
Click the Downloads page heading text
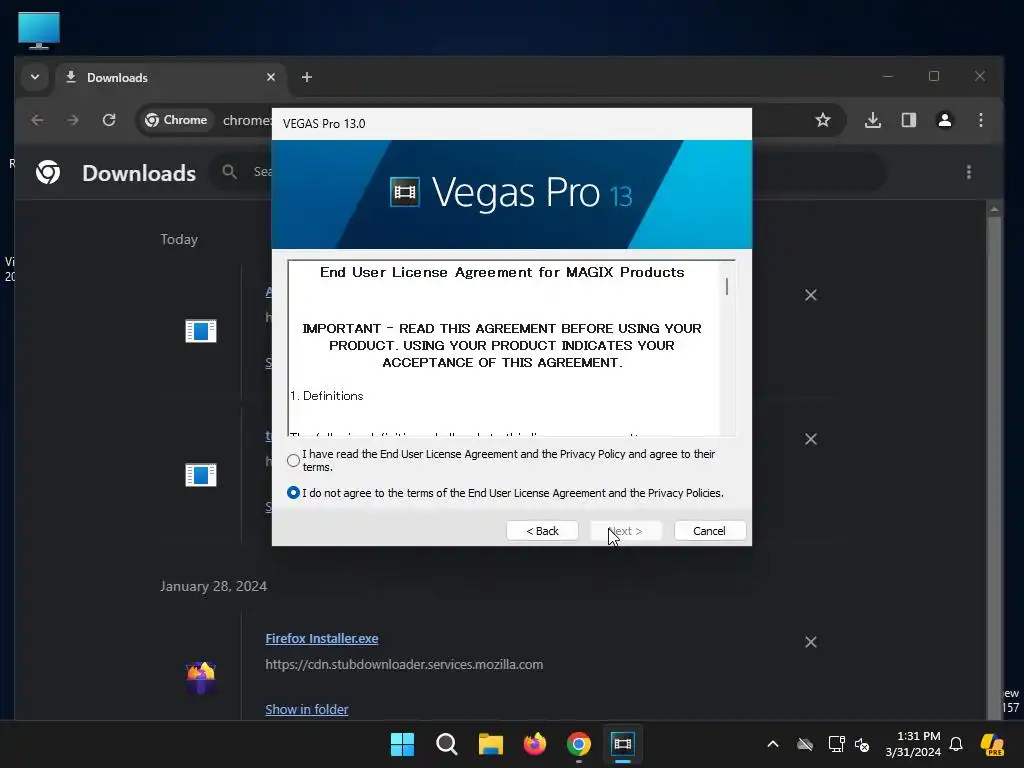(139, 173)
